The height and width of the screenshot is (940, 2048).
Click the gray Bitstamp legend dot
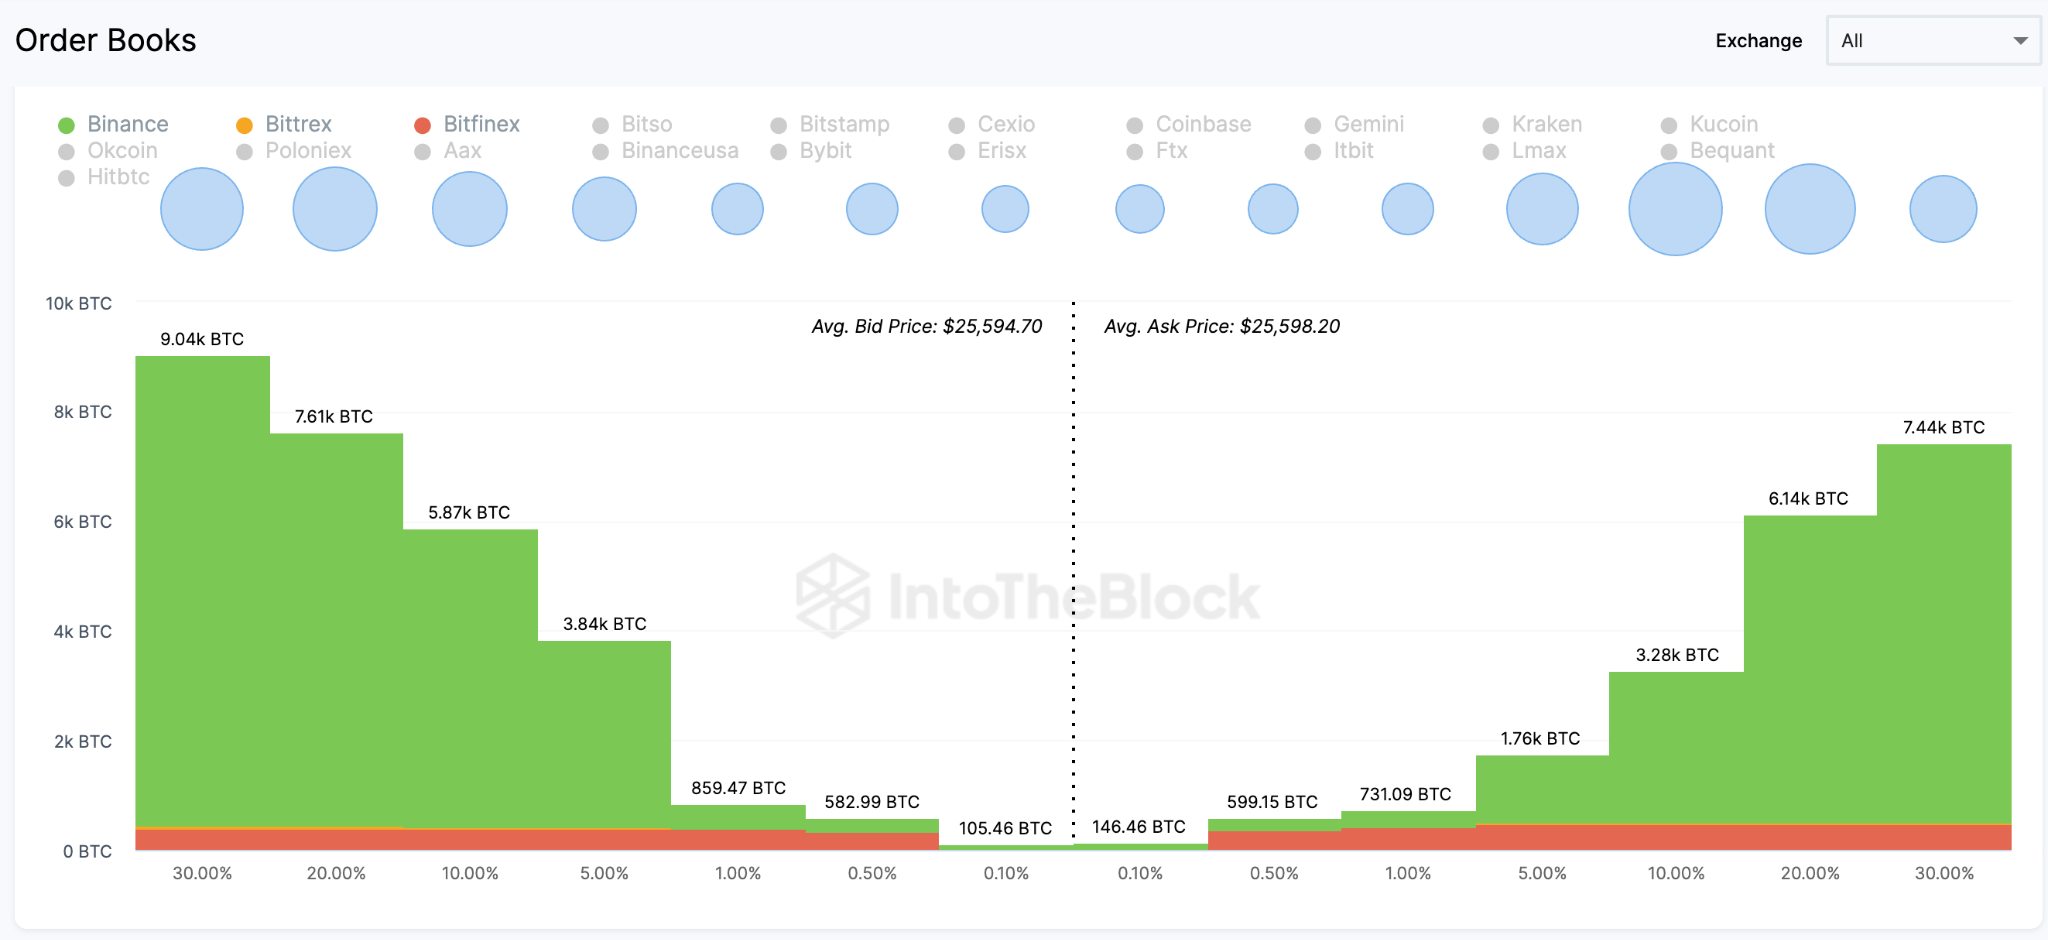tap(779, 125)
